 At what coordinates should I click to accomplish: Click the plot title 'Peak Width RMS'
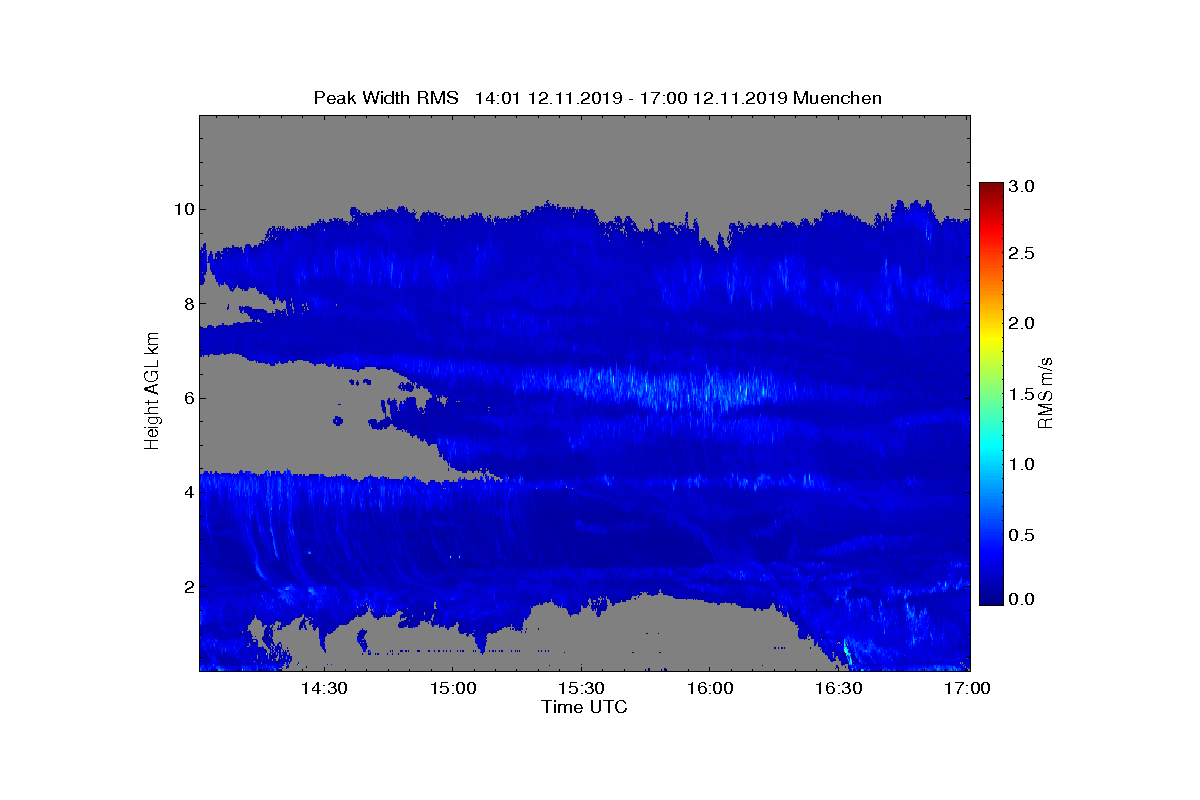coord(386,98)
